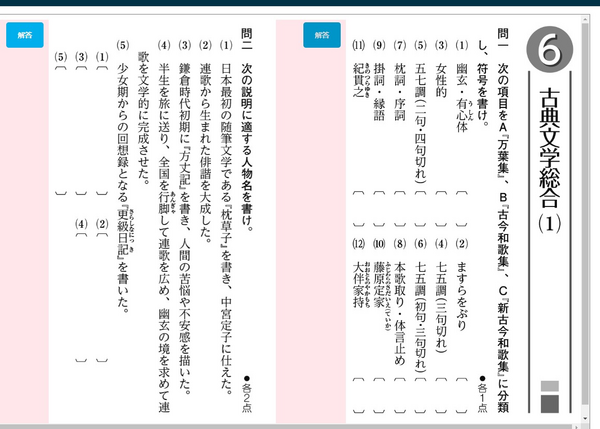Click item (1) 幽玄・有心体

(462, 86)
